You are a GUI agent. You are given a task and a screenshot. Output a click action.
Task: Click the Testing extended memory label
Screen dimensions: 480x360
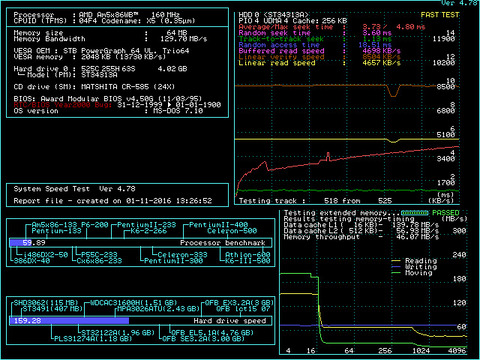tap(341, 213)
